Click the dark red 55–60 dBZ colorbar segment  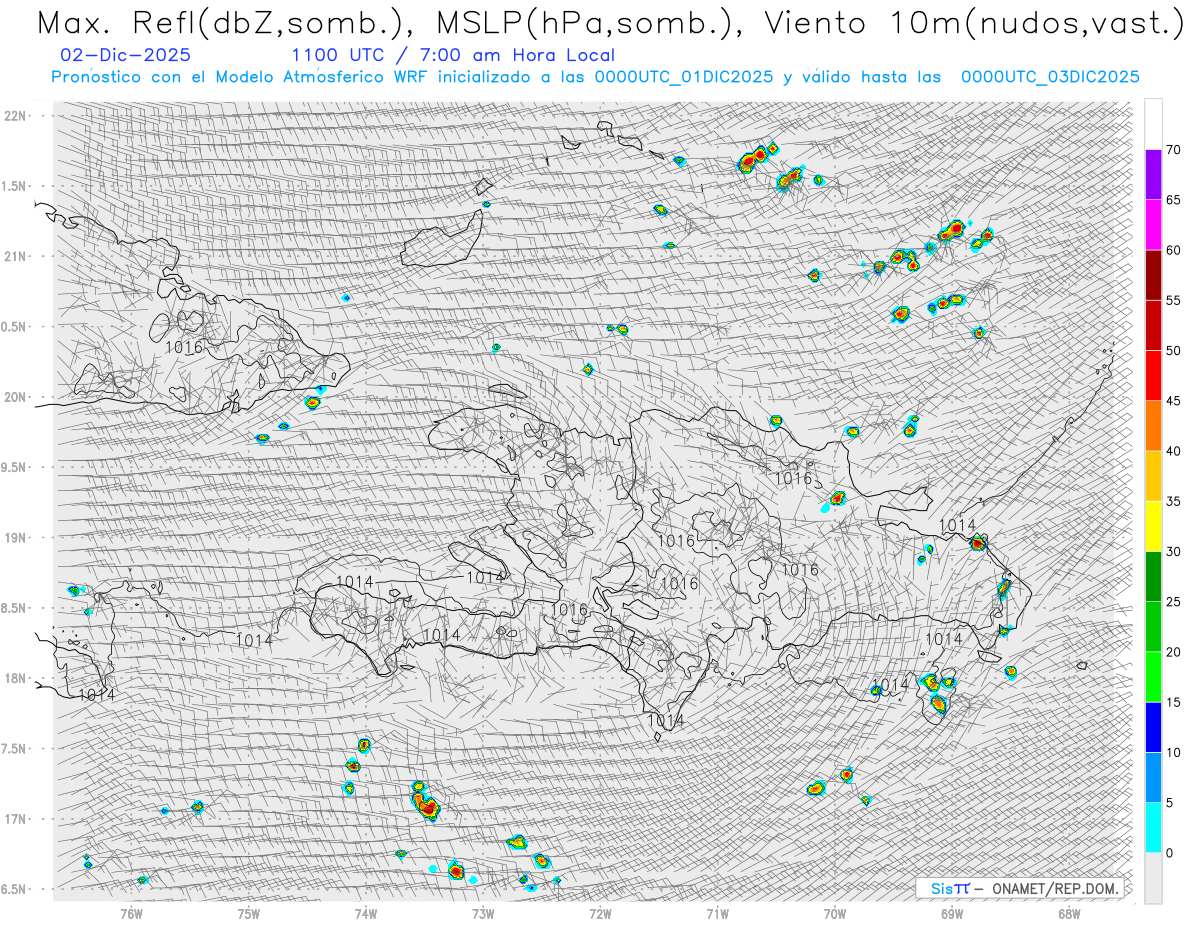pyautogui.click(x=1153, y=275)
